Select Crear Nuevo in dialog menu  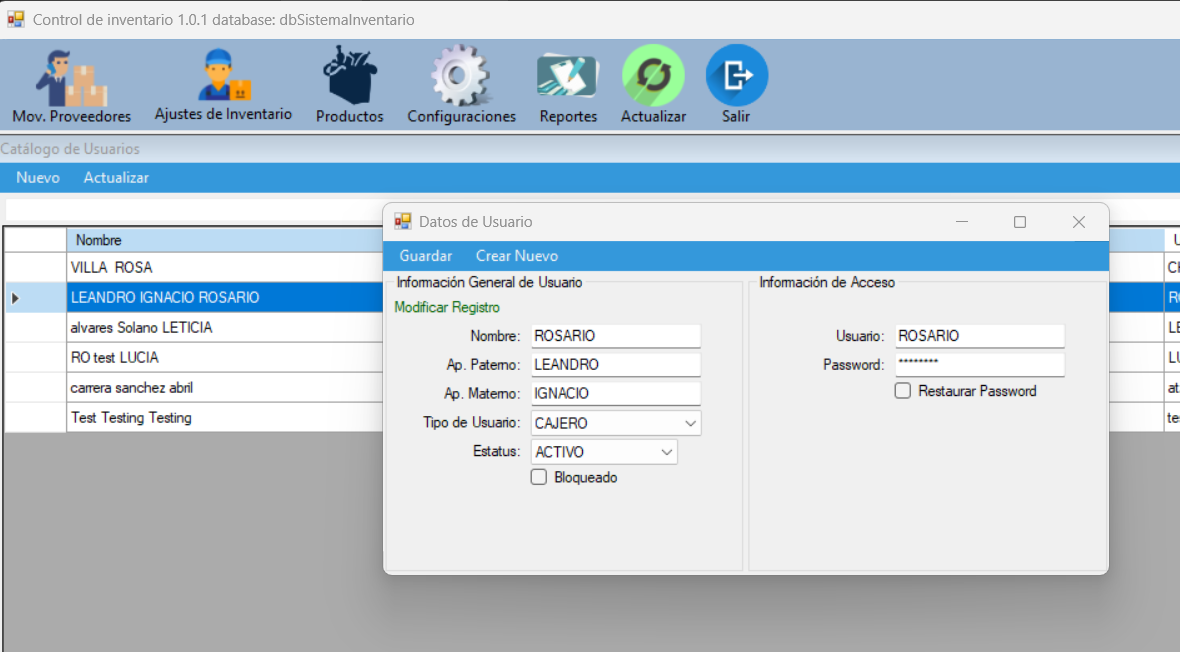pos(516,256)
